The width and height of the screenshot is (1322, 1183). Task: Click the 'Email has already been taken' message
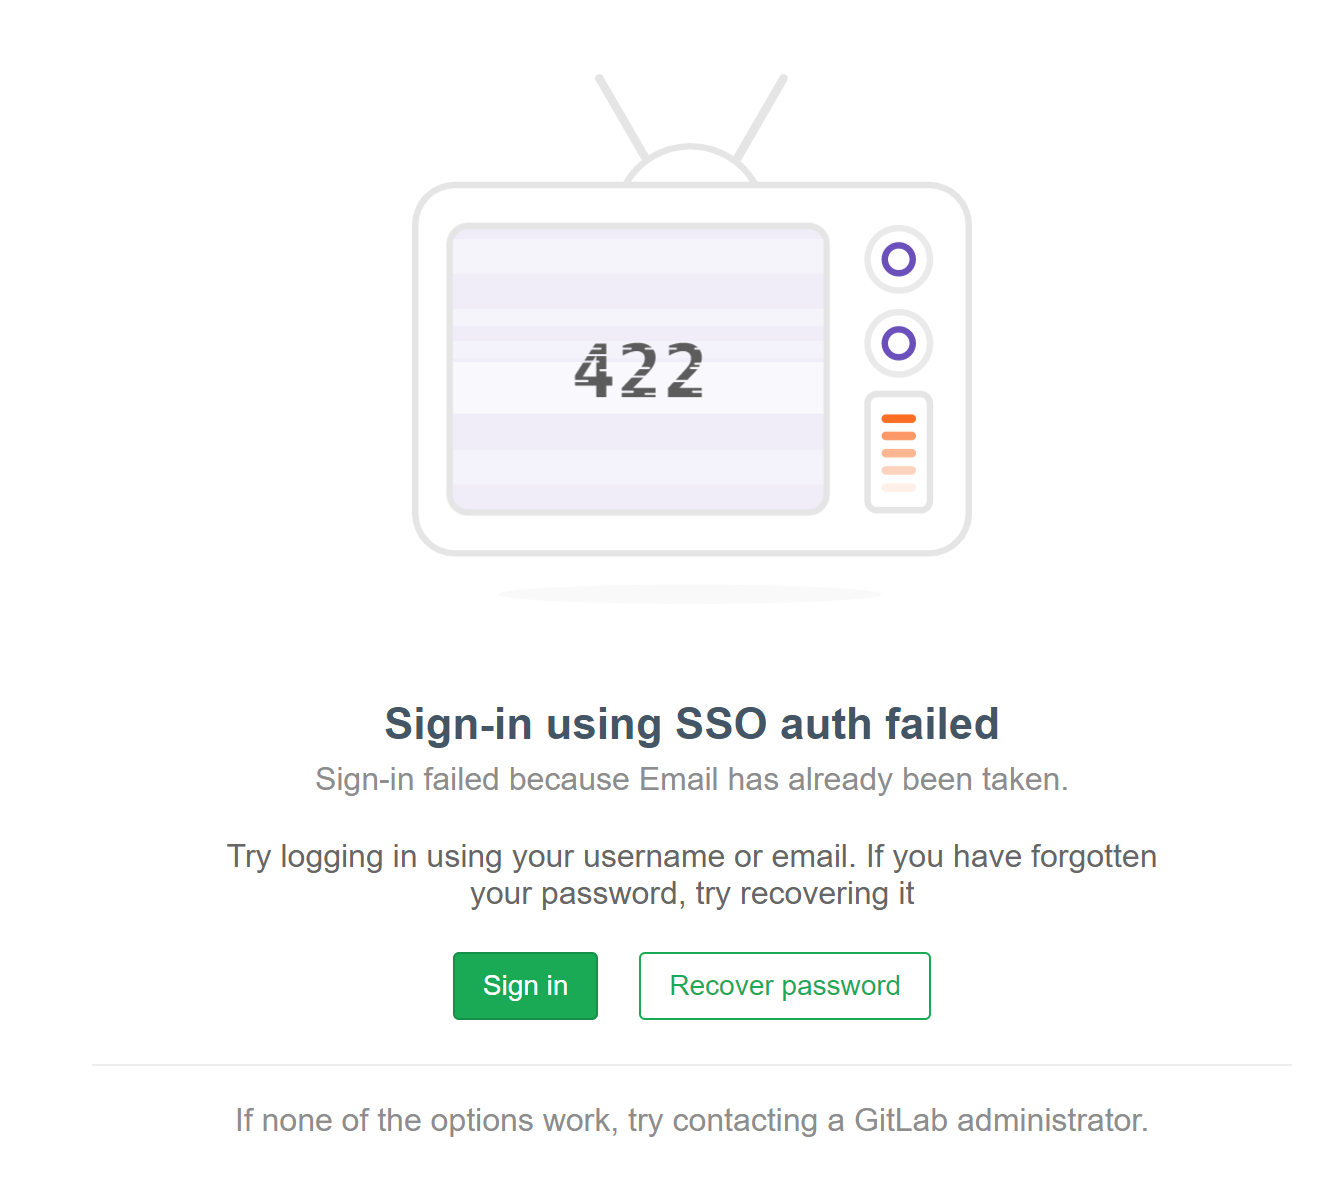[691, 779]
